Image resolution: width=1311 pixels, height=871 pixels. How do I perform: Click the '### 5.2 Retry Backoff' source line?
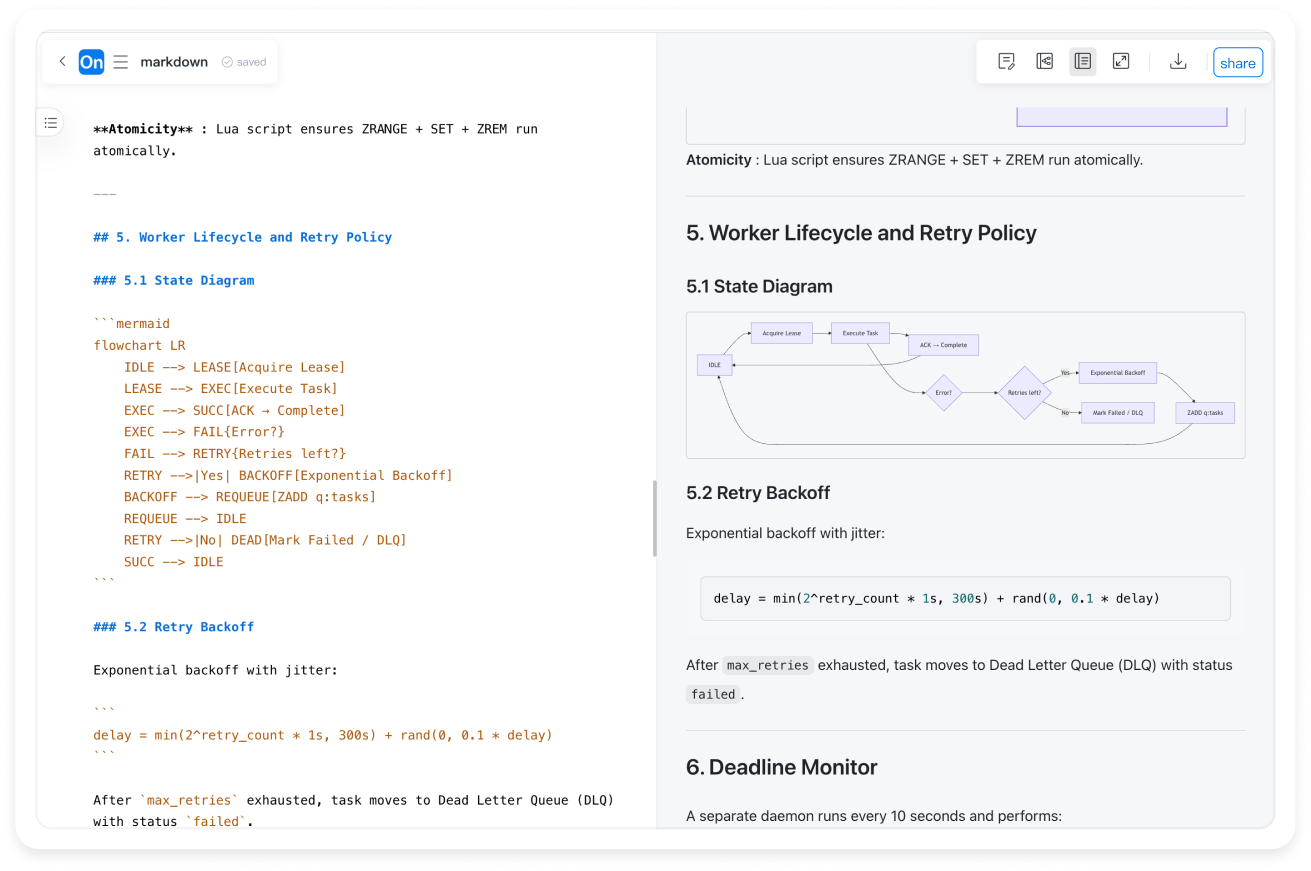click(174, 627)
